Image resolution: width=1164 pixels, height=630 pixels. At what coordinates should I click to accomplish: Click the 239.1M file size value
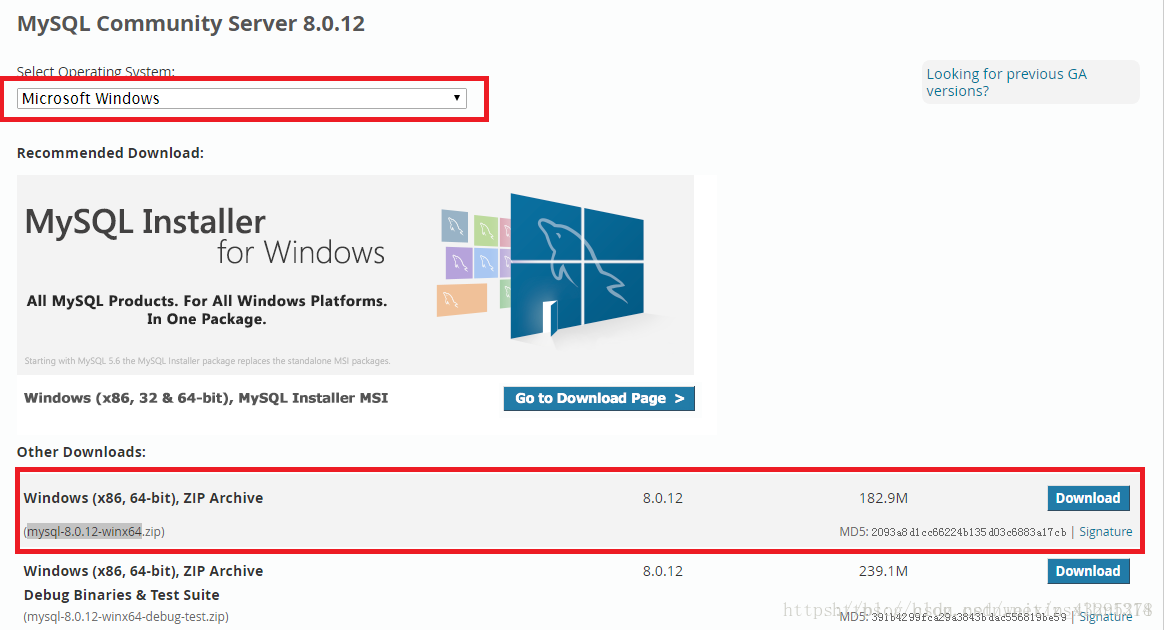(883, 571)
